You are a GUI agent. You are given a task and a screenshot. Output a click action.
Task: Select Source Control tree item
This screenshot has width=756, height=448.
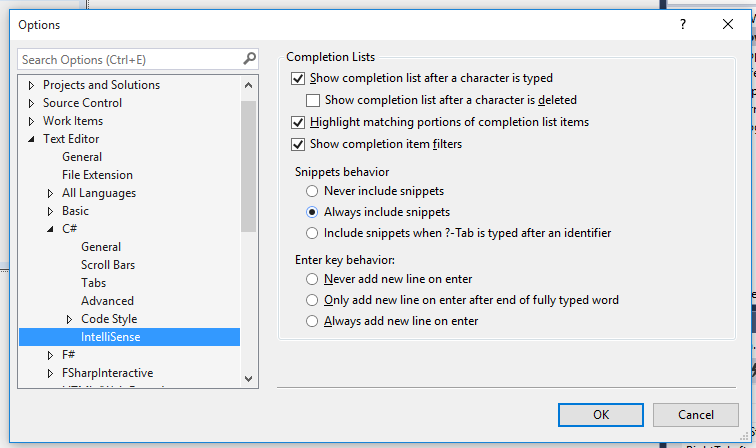(82, 103)
